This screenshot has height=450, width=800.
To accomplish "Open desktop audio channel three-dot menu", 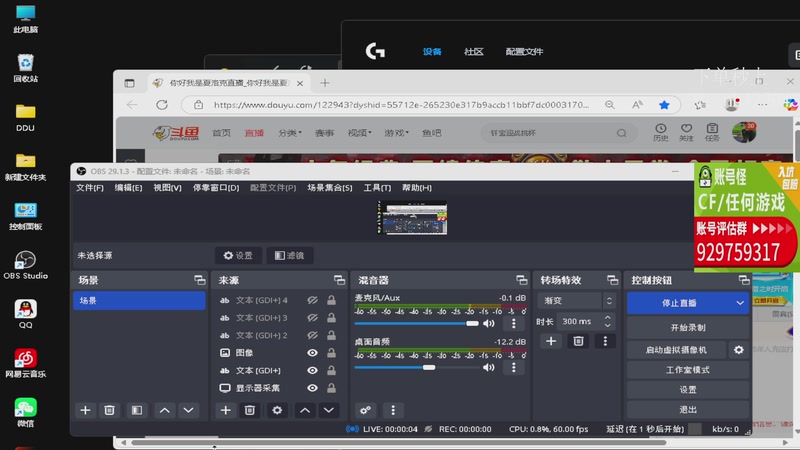I will point(514,367).
